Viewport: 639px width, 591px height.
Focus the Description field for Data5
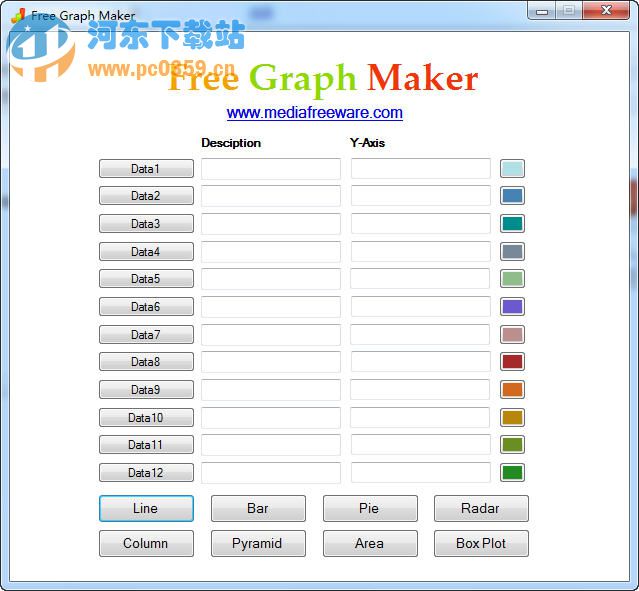pos(271,279)
